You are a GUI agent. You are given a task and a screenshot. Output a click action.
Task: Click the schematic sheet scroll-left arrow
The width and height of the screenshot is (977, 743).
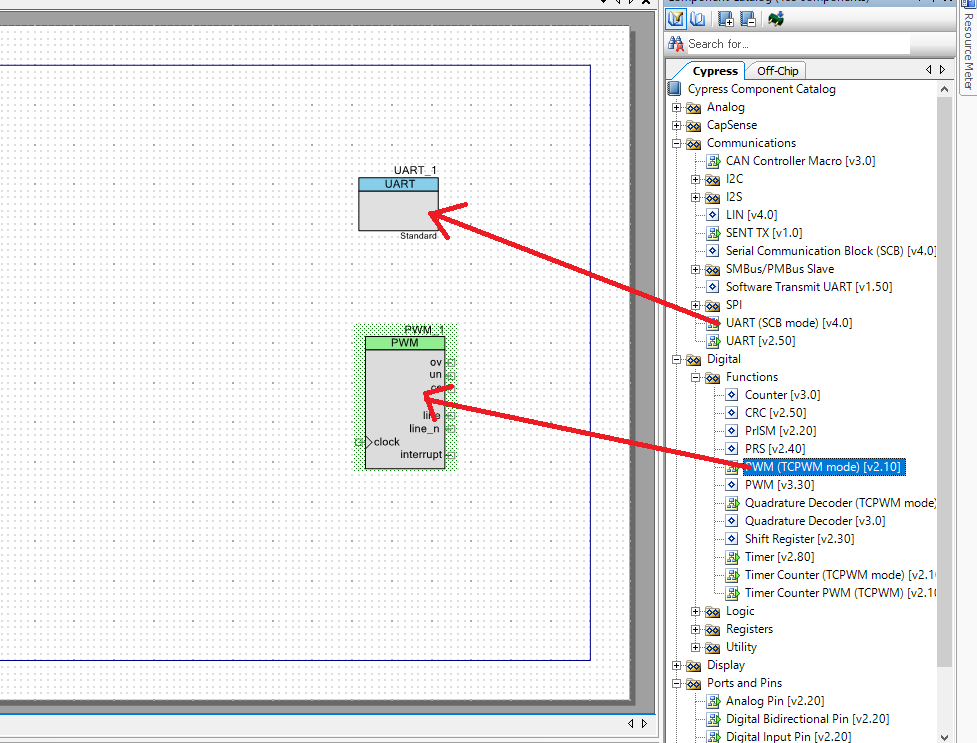coord(631,724)
